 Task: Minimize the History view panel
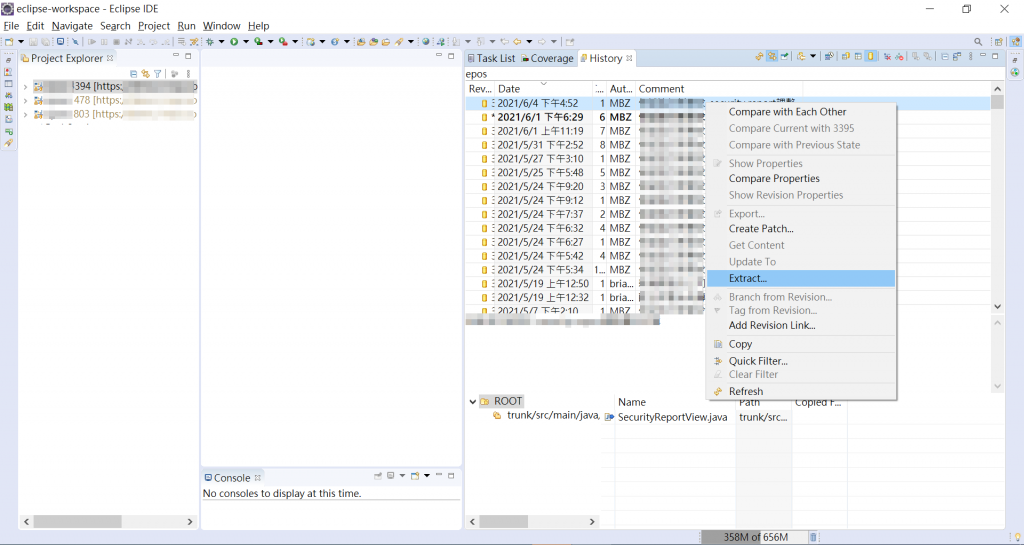coord(983,56)
